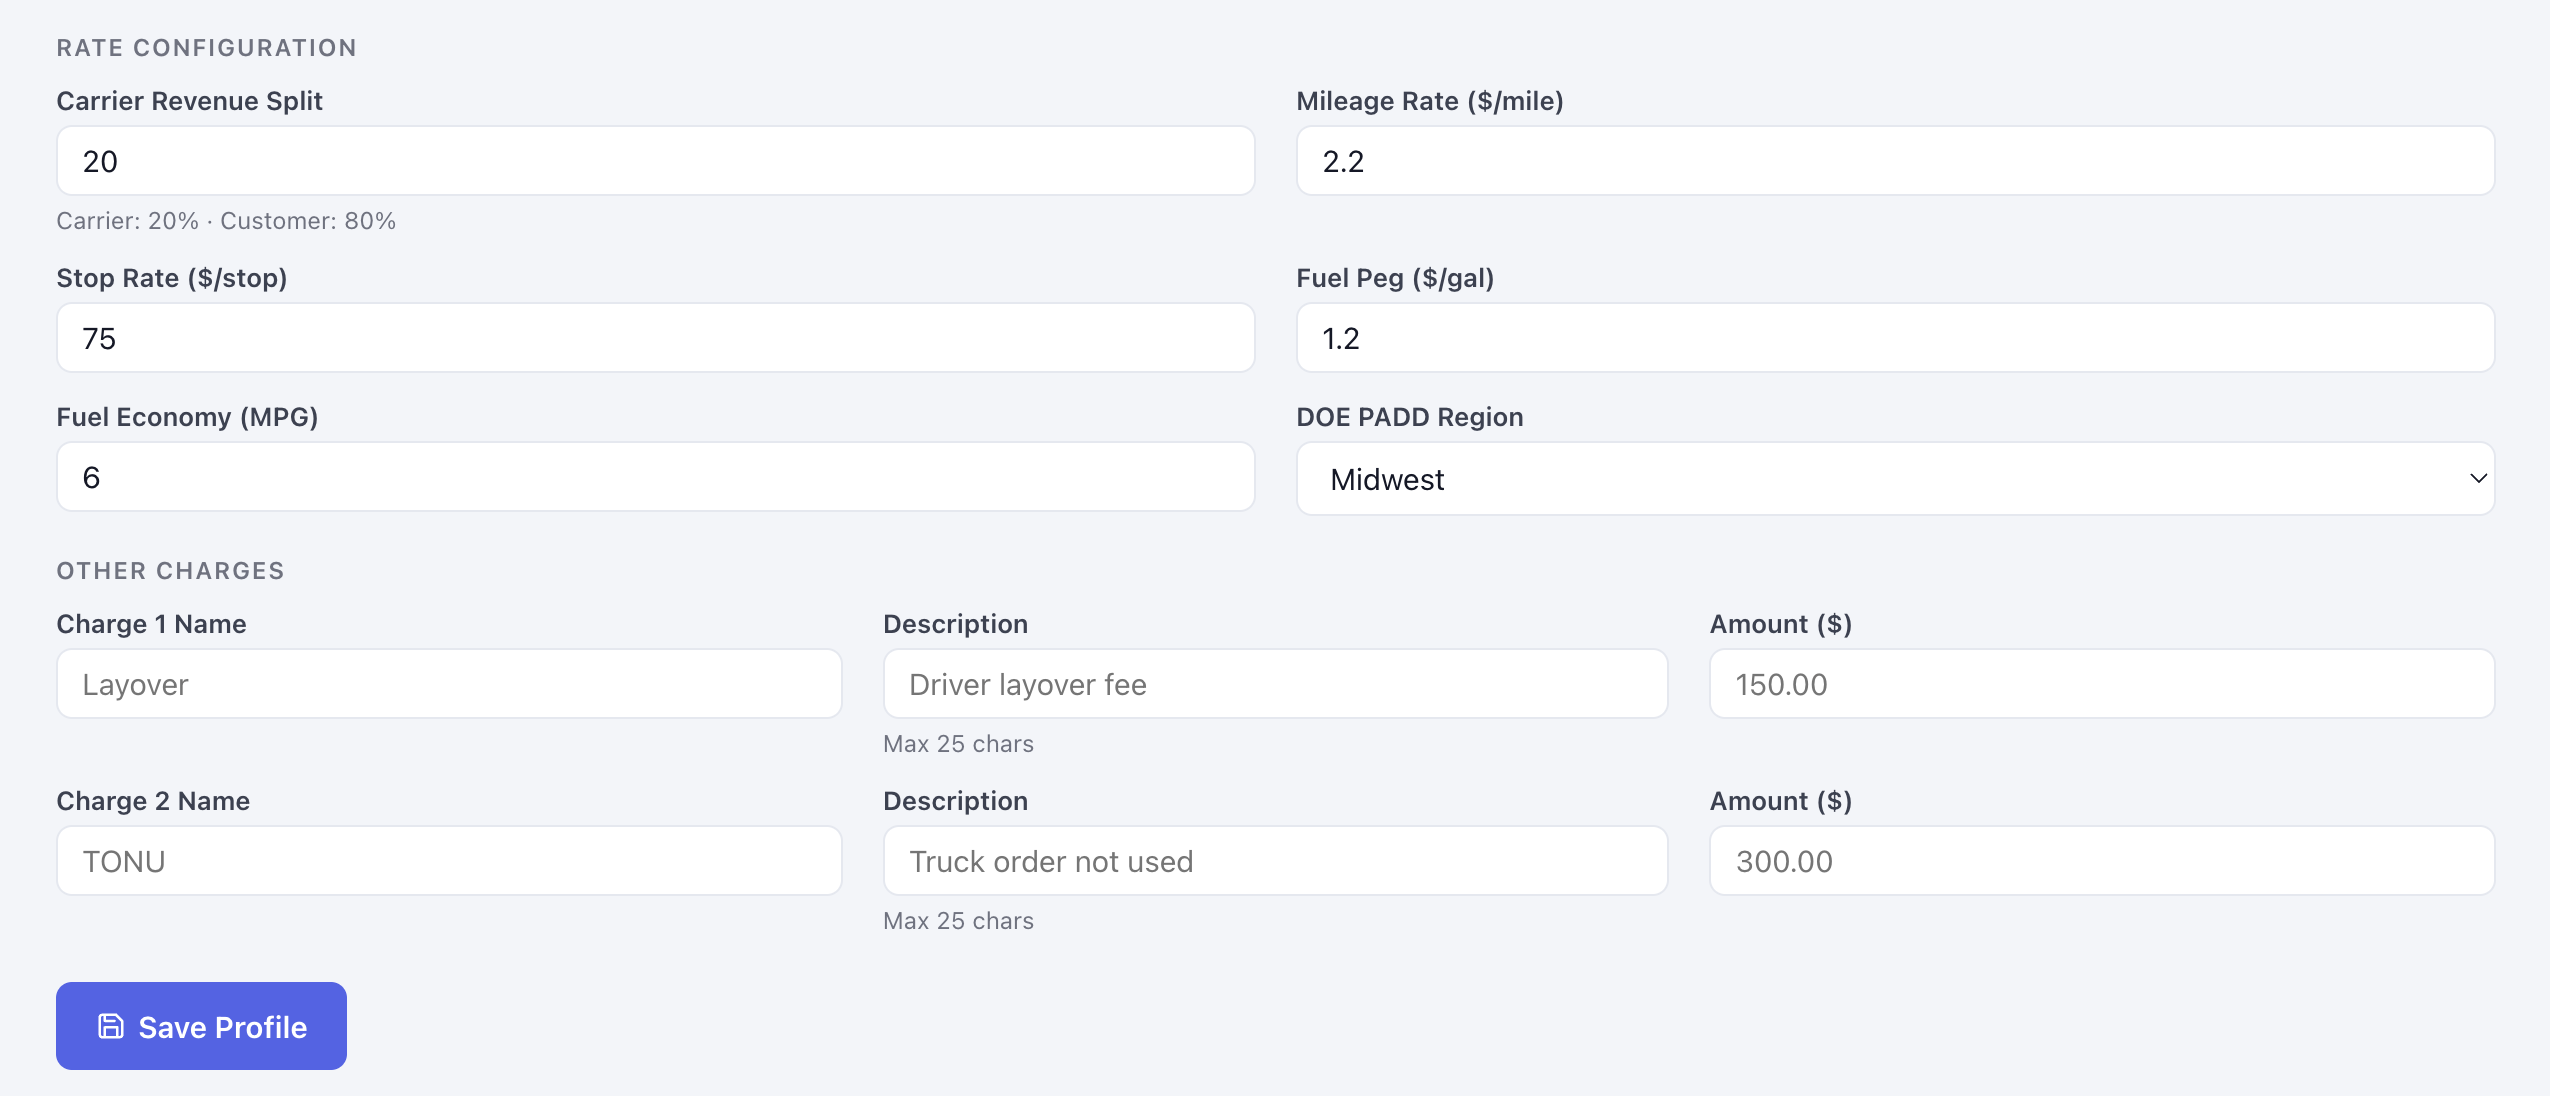Click into the Fuel Peg input
The height and width of the screenshot is (1096, 2550).
pos(1895,338)
